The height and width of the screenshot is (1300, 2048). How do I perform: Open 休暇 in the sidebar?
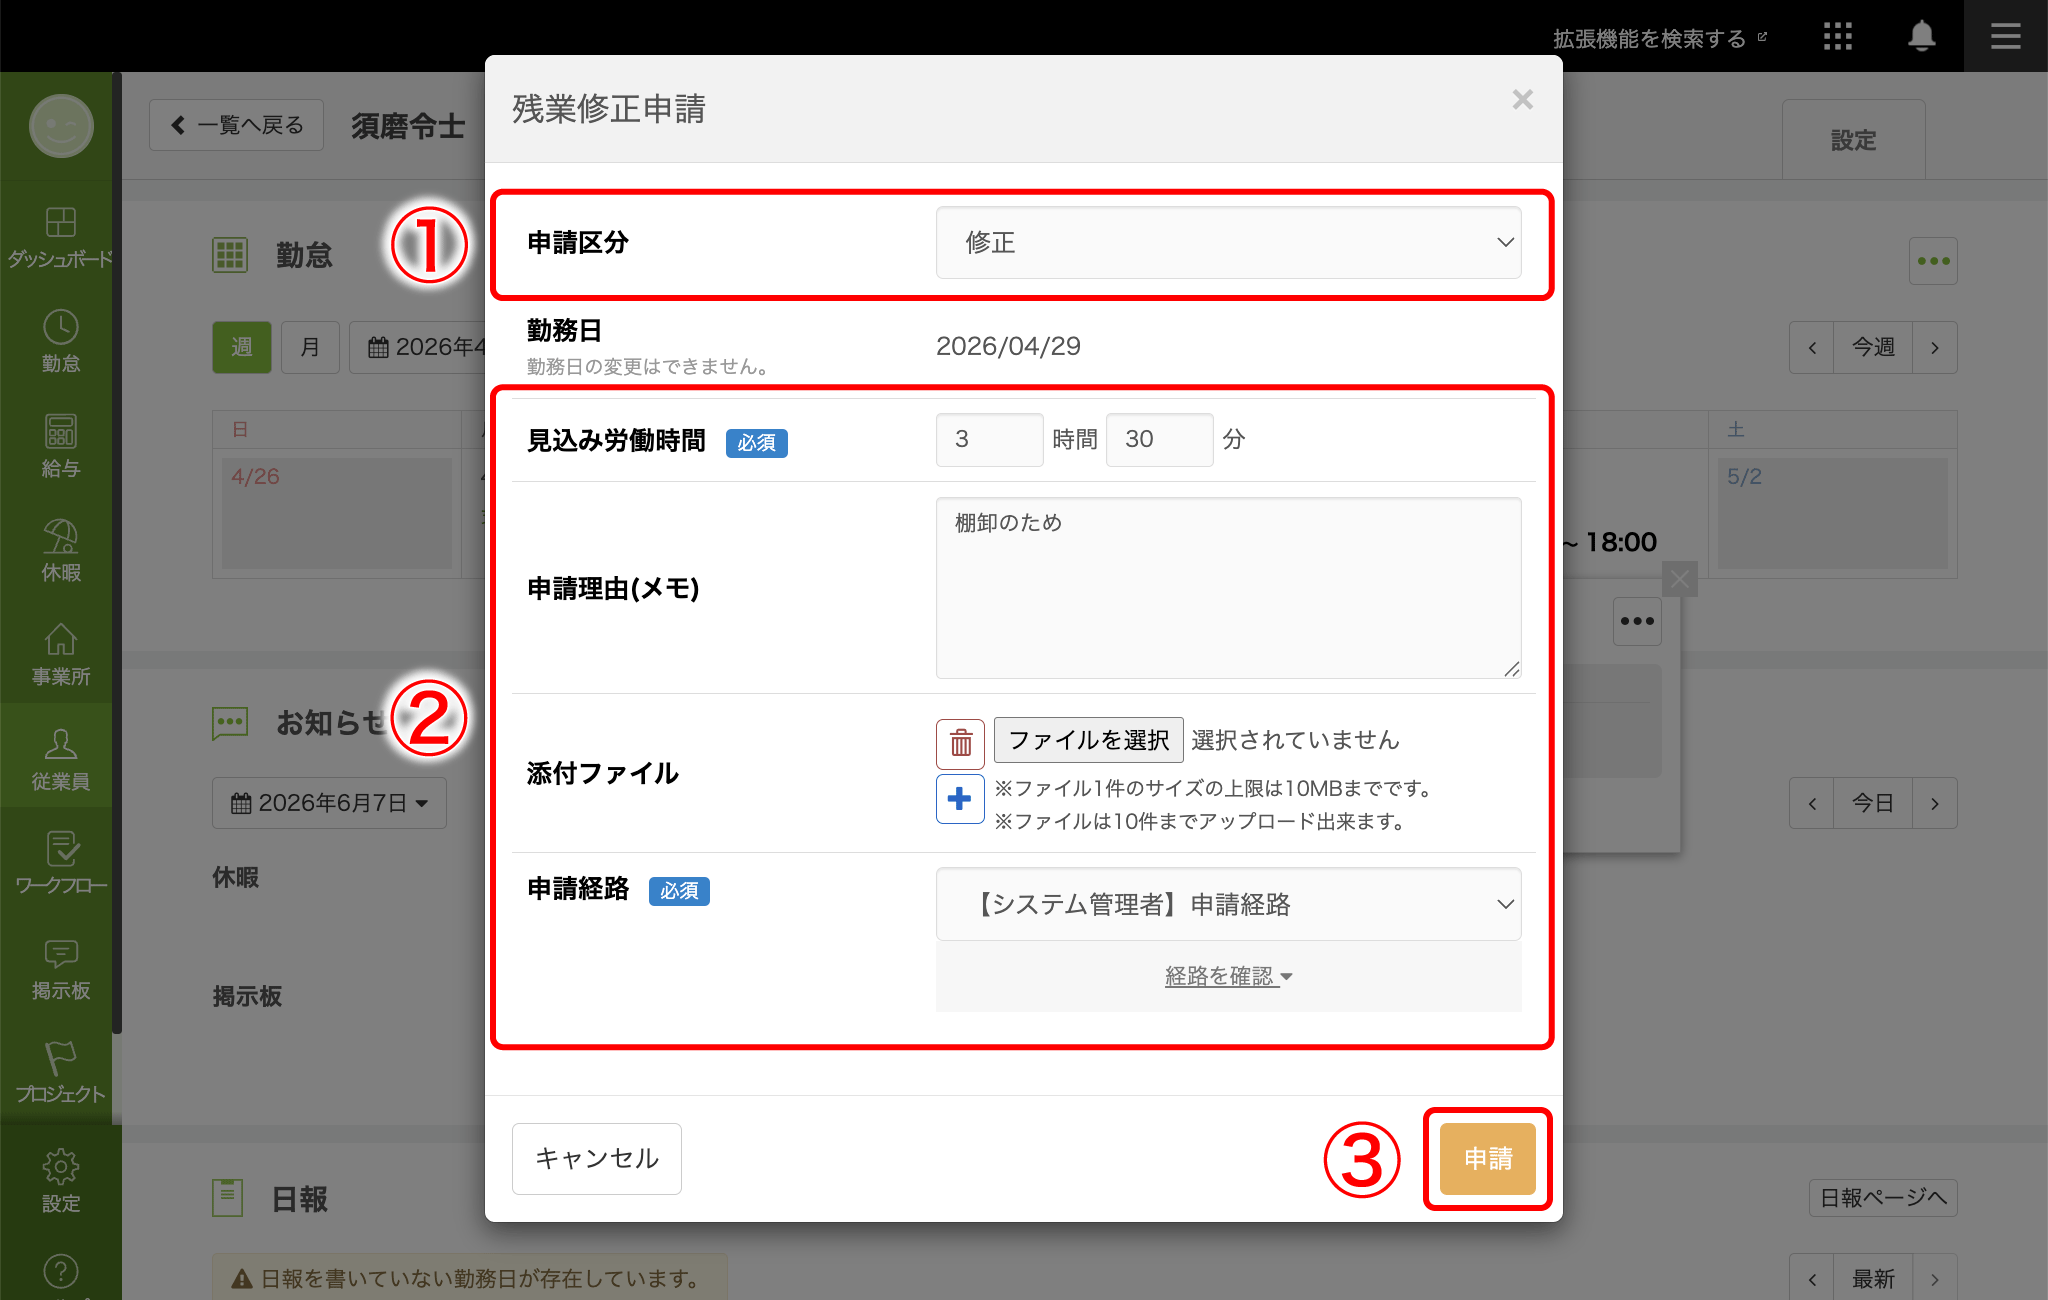61,550
